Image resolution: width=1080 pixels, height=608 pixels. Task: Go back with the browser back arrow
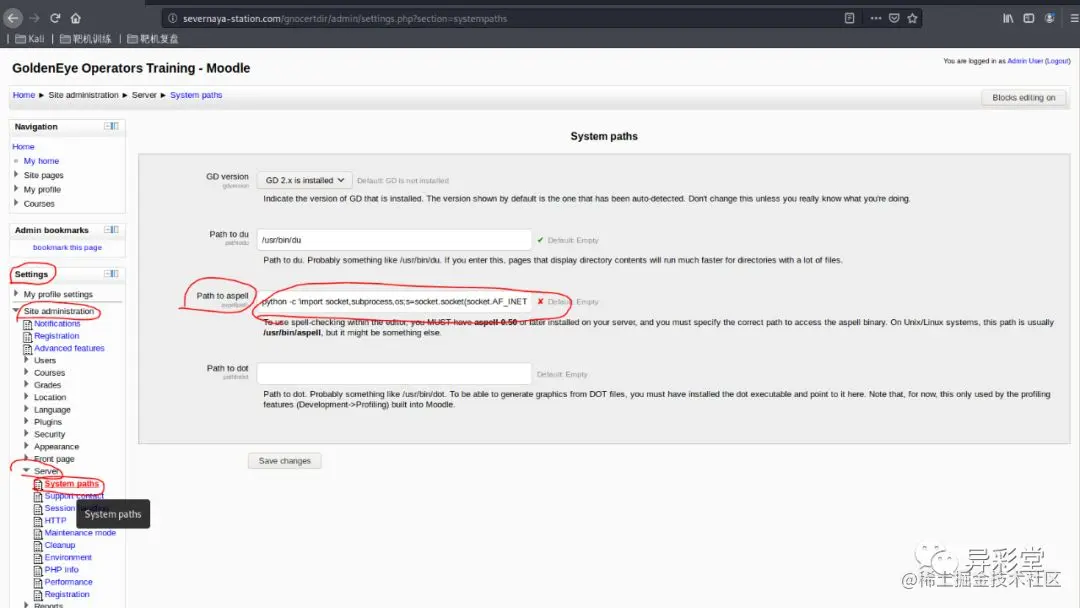(13, 18)
